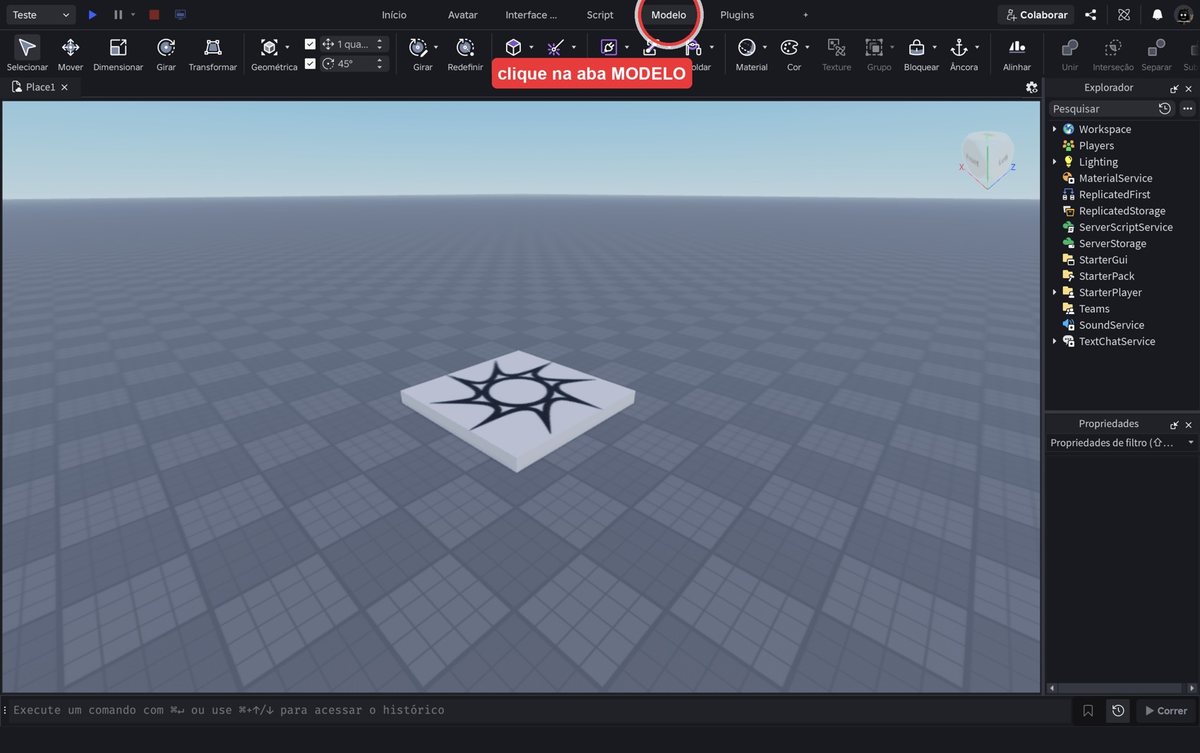Open the Material dropdown arrow

(765, 47)
